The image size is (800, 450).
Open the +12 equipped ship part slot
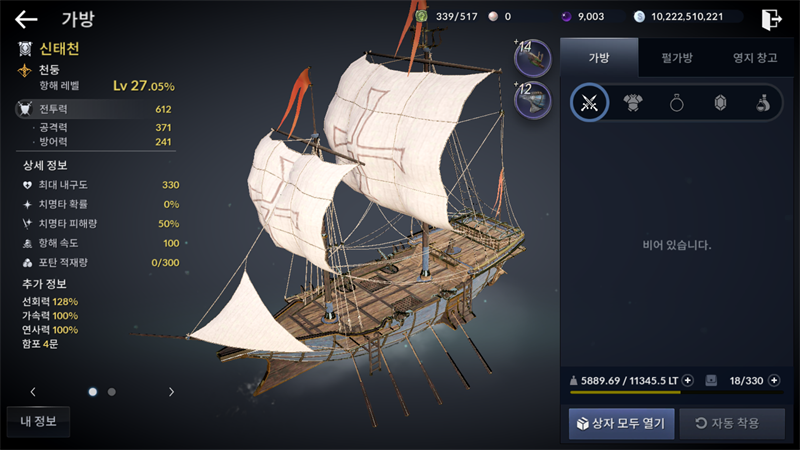[532, 100]
